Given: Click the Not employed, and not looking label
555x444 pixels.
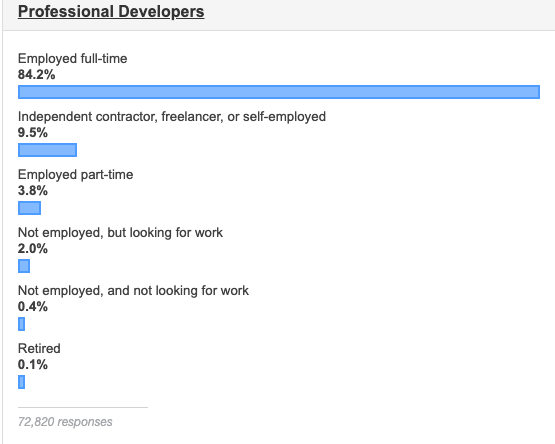Looking at the screenshot, I should pyautogui.click(x=133, y=291).
